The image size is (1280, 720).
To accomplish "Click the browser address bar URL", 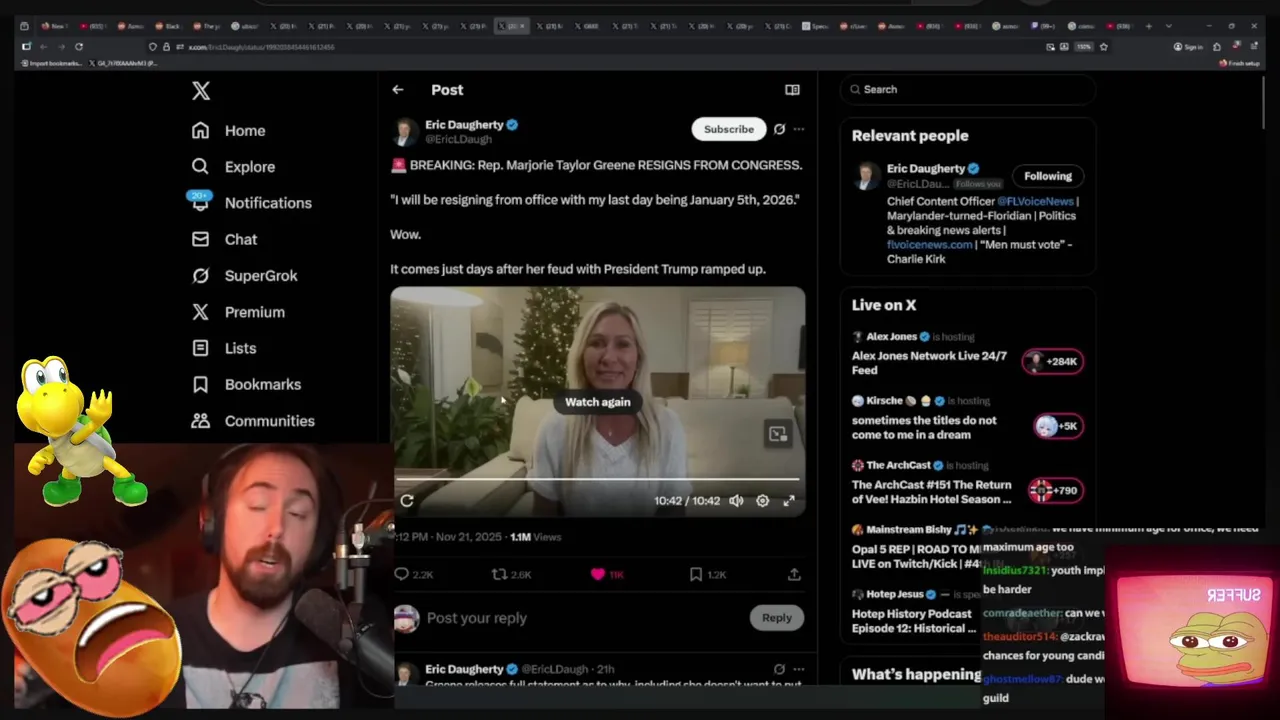I will 261,47.
